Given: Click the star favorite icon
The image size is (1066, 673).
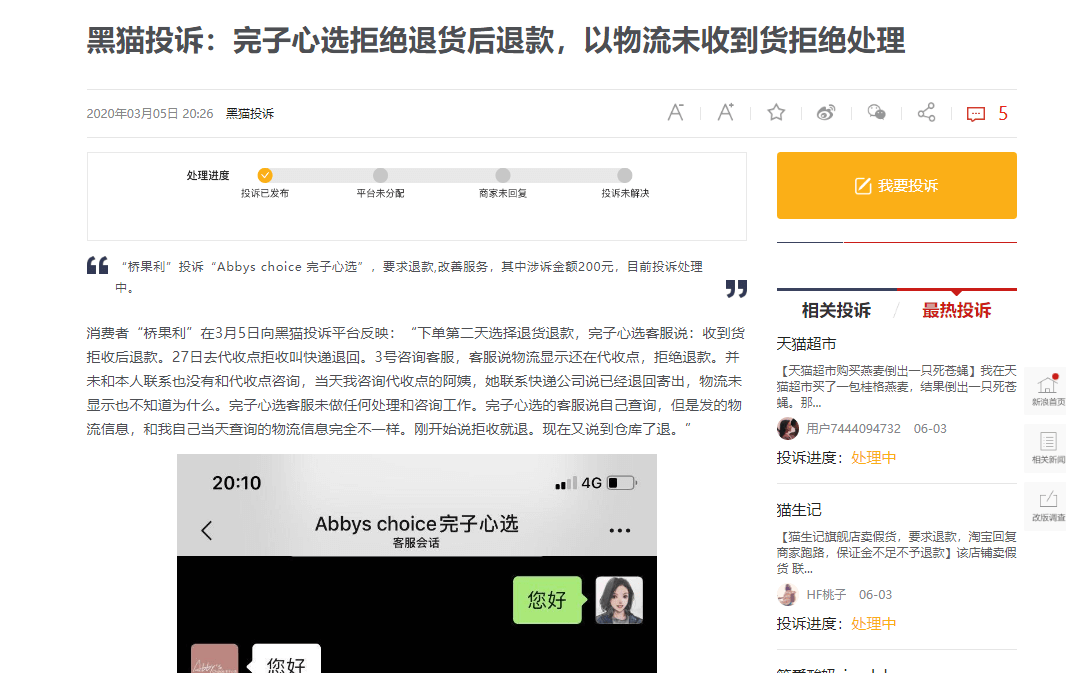Looking at the screenshot, I should coord(776,113).
